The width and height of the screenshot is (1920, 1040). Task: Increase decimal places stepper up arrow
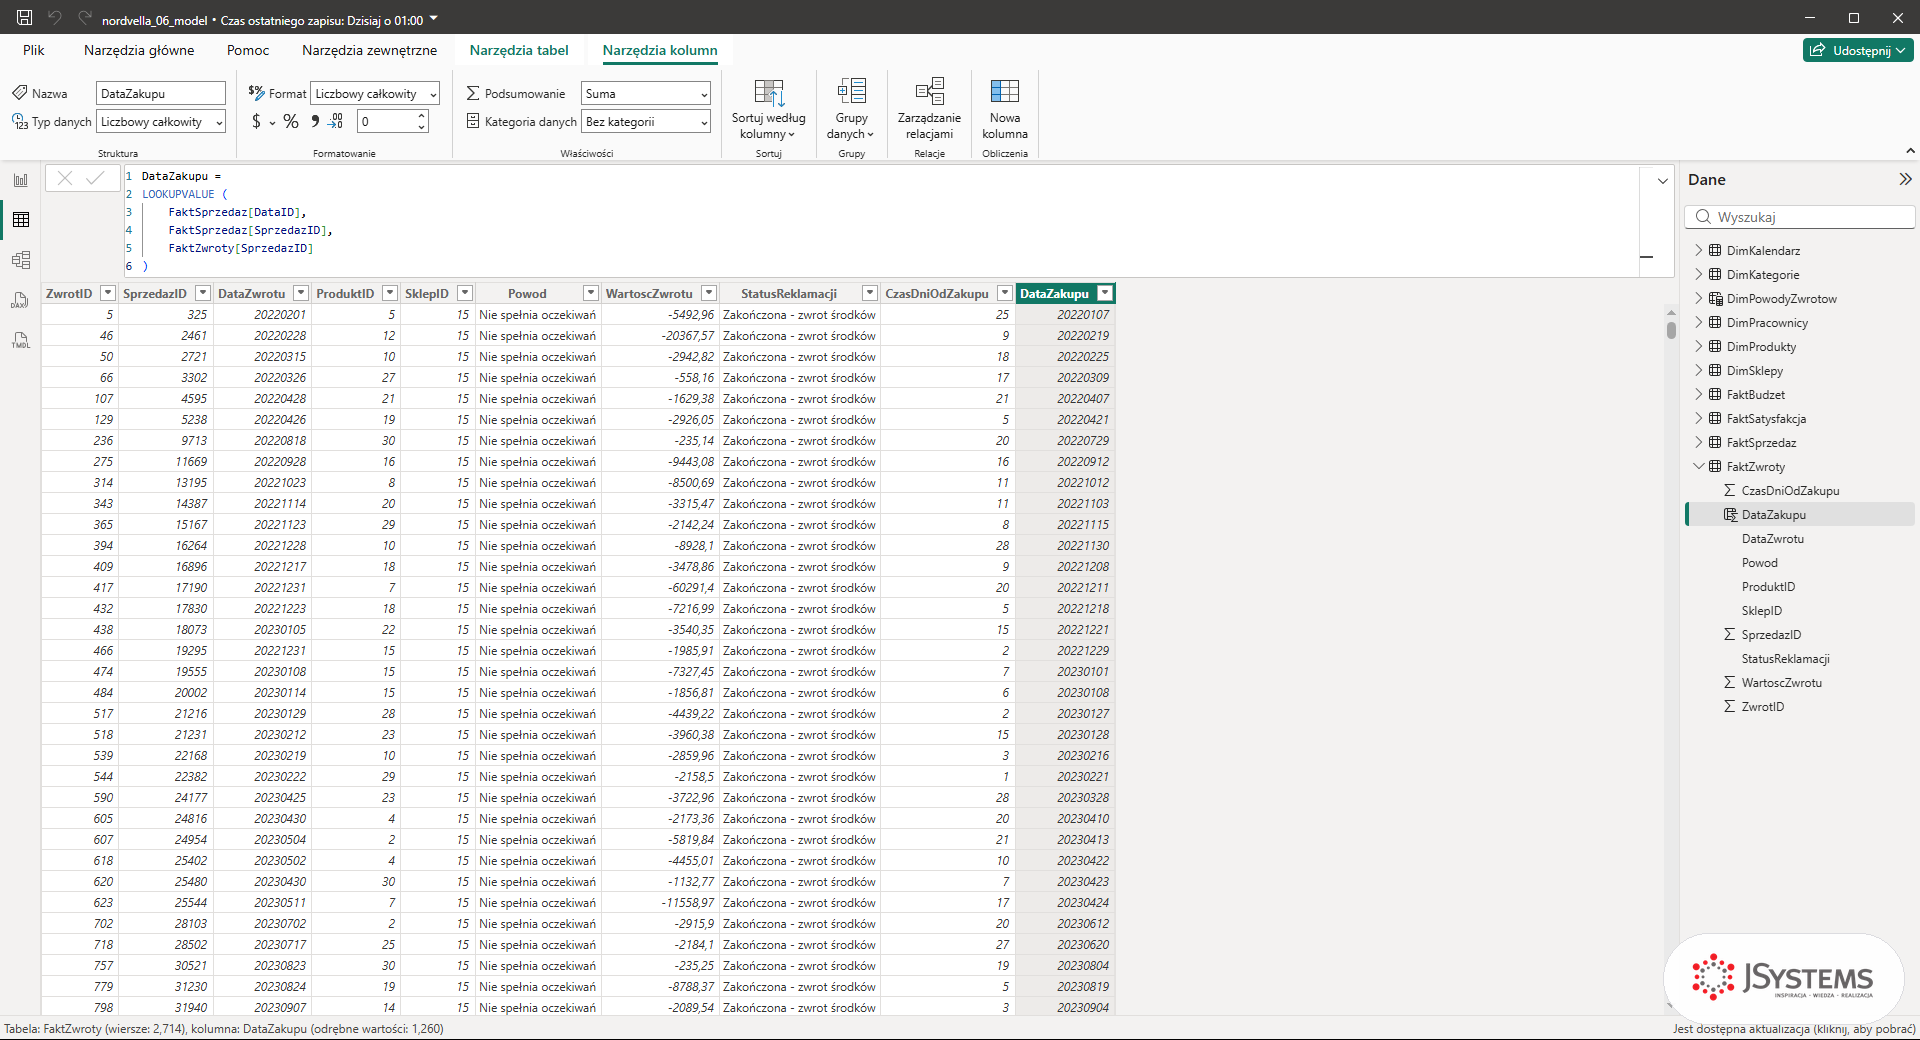pyautogui.click(x=422, y=116)
